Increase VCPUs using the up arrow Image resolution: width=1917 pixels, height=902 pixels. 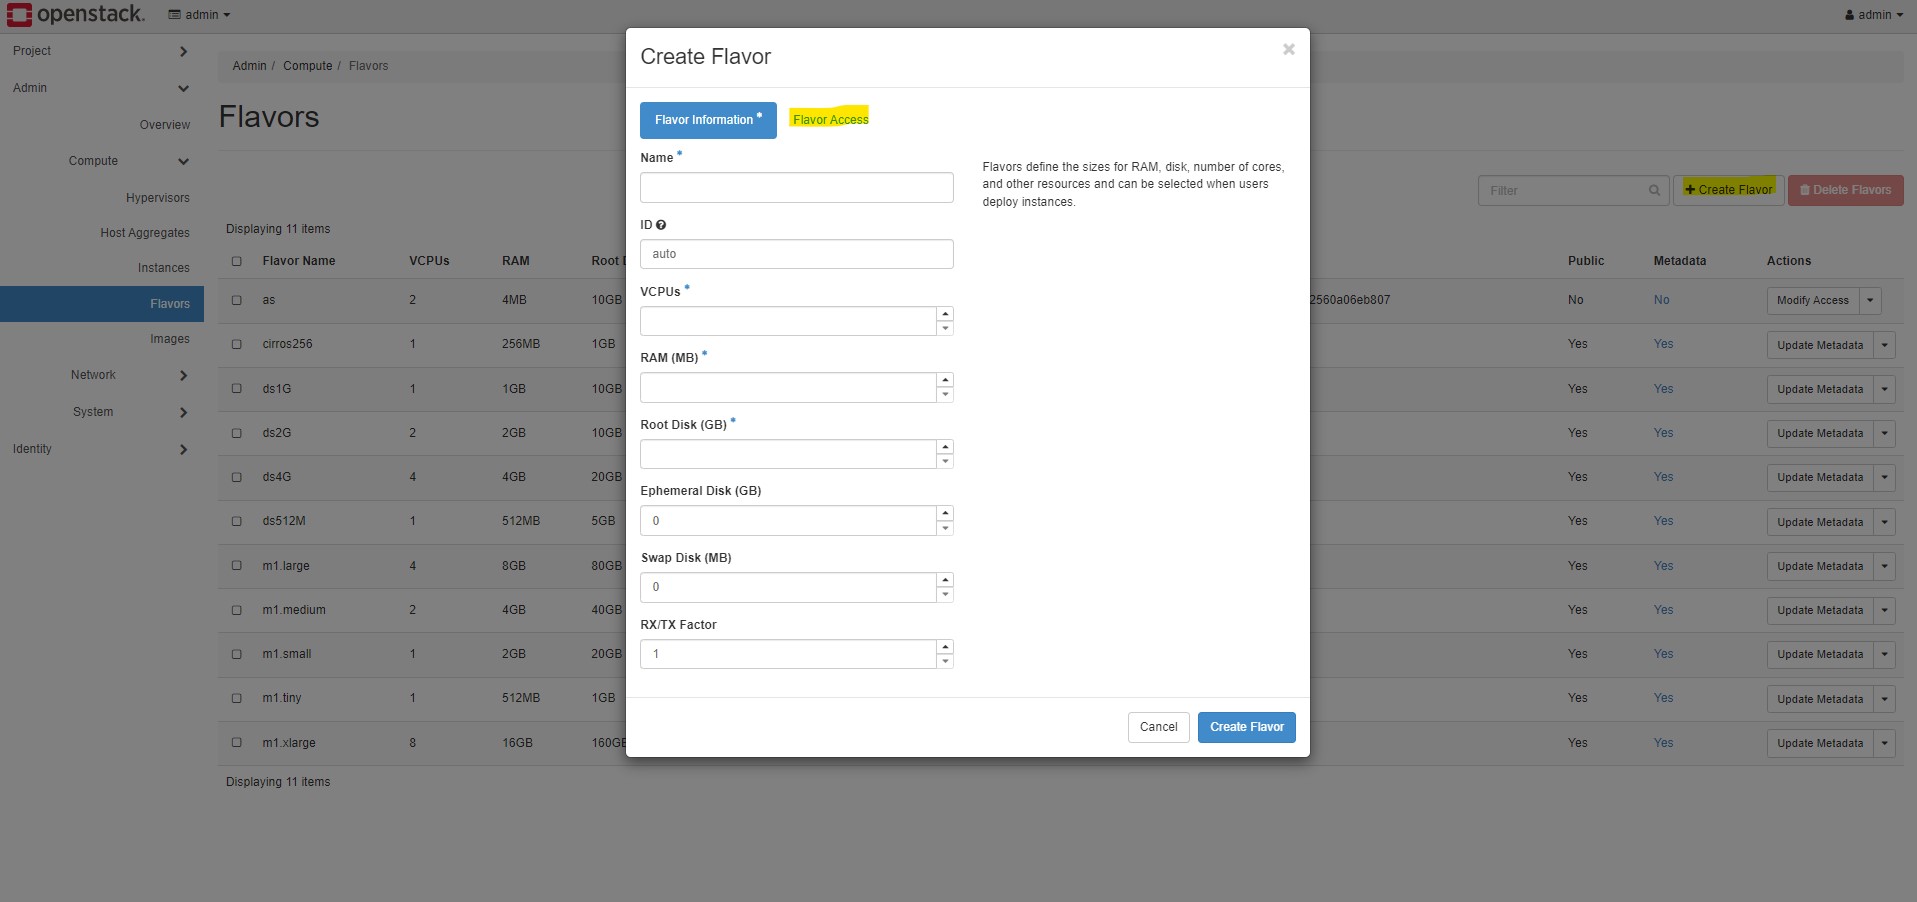(x=945, y=314)
